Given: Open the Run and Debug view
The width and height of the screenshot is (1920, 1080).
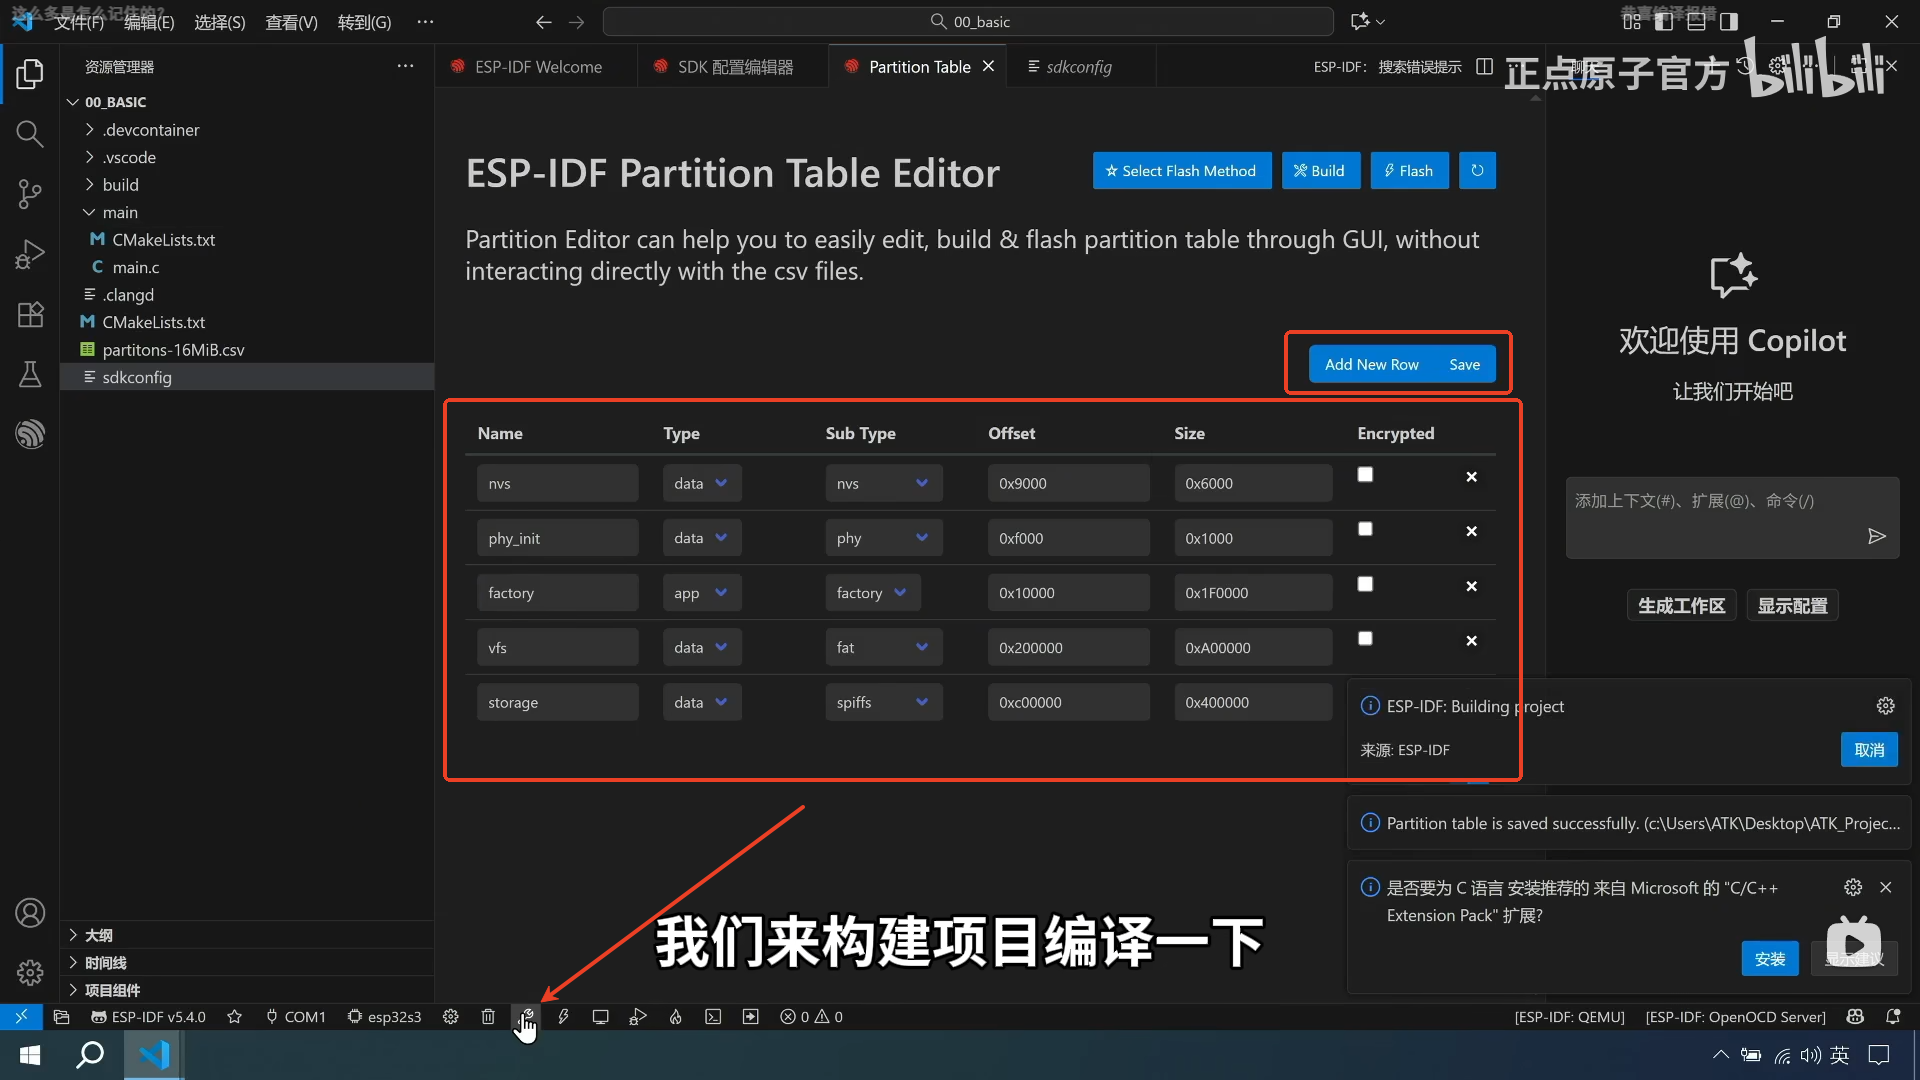Looking at the screenshot, I should click(30, 254).
